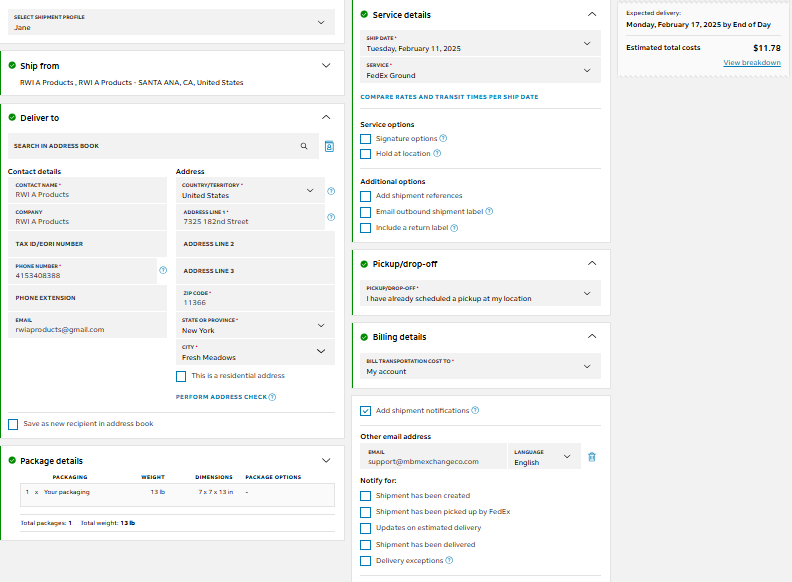Open Signature options help icon
Viewport: 792px width, 582px height.
(x=443, y=138)
